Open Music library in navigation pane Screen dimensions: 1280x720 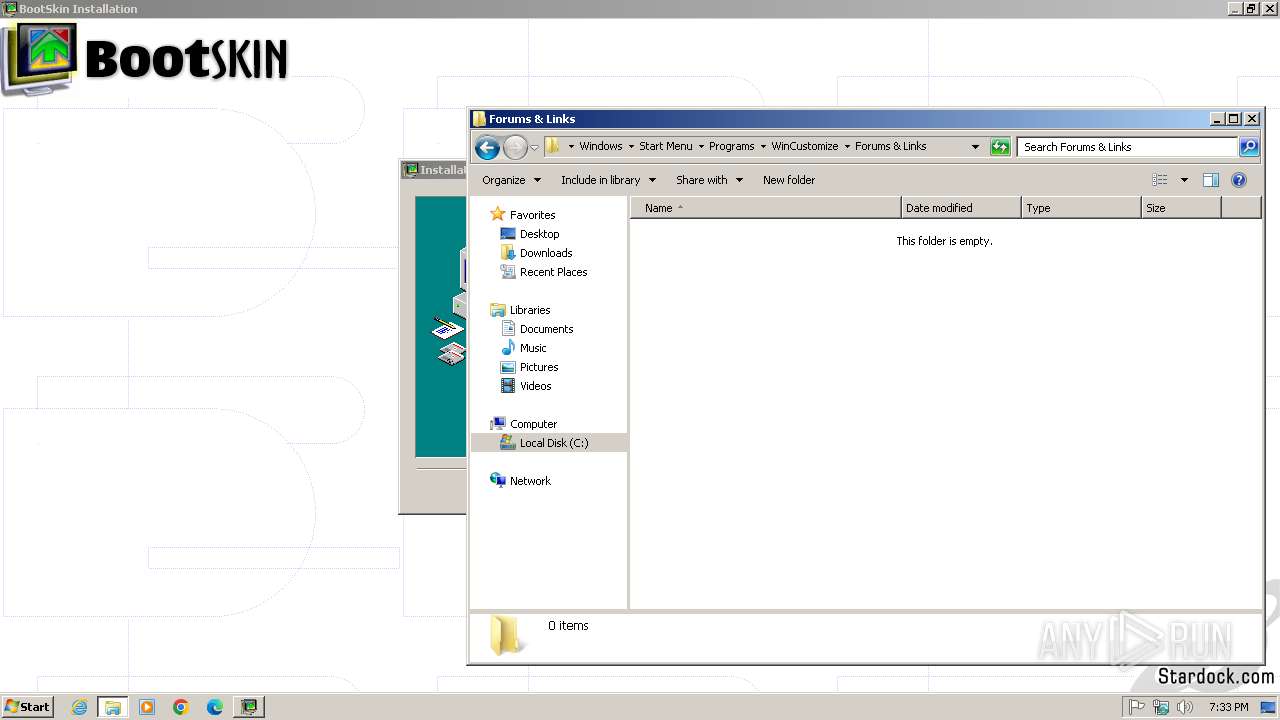(533, 348)
